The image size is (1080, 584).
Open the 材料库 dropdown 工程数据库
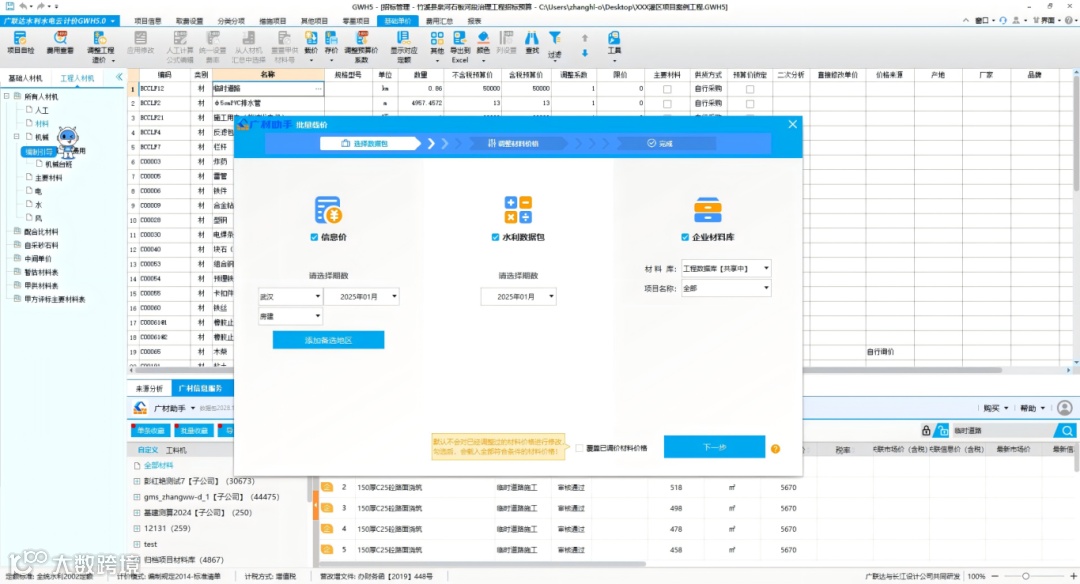click(x=726, y=269)
